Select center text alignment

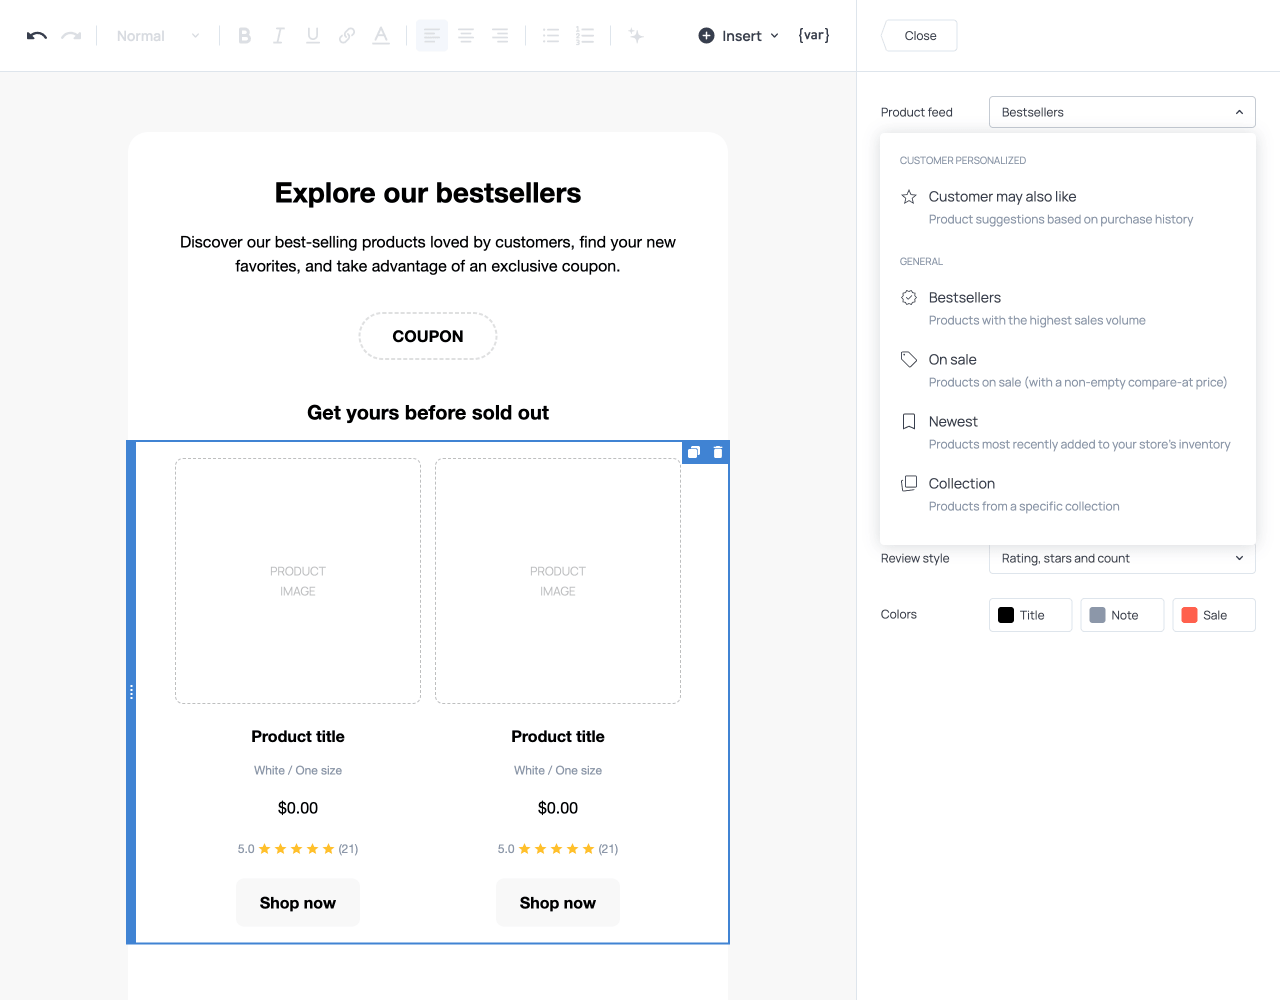(x=466, y=35)
